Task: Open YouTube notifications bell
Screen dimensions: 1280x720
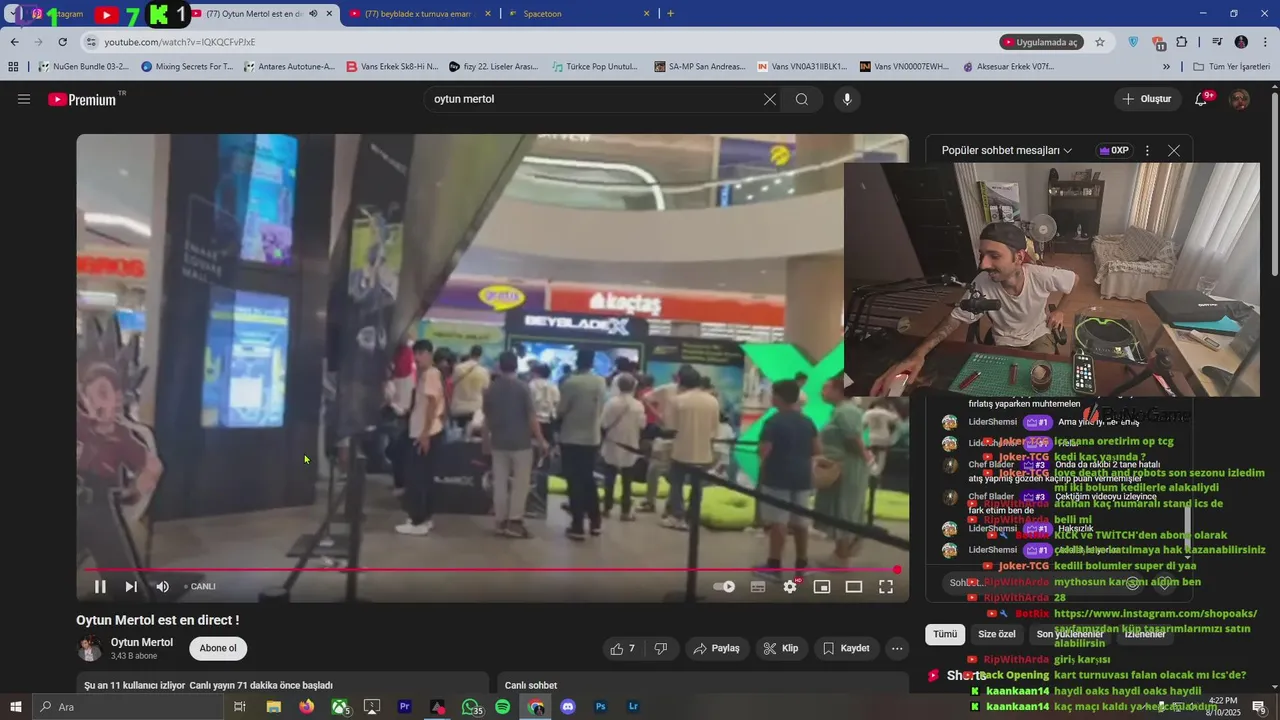Action: pyautogui.click(x=1202, y=99)
